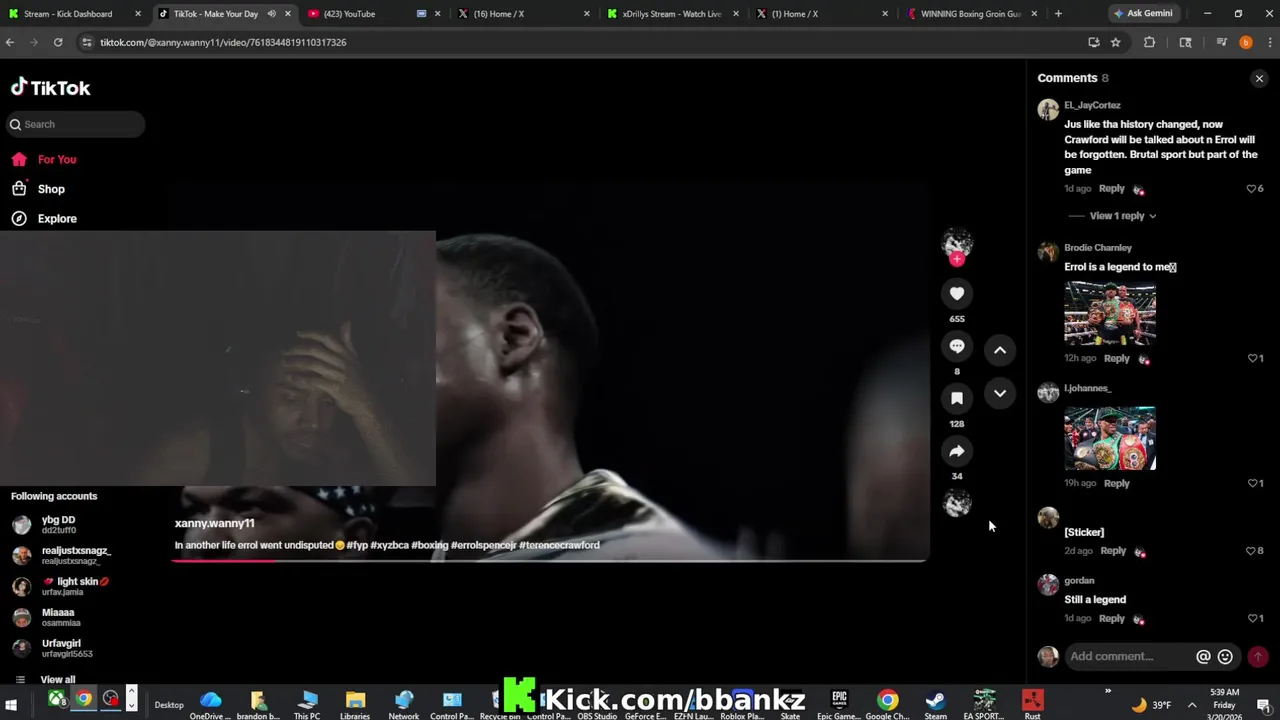This screenshot has height=720, width=1280.
Task: Open xanny.wanny11 creator name on video
Action: (x=215, y=523)
